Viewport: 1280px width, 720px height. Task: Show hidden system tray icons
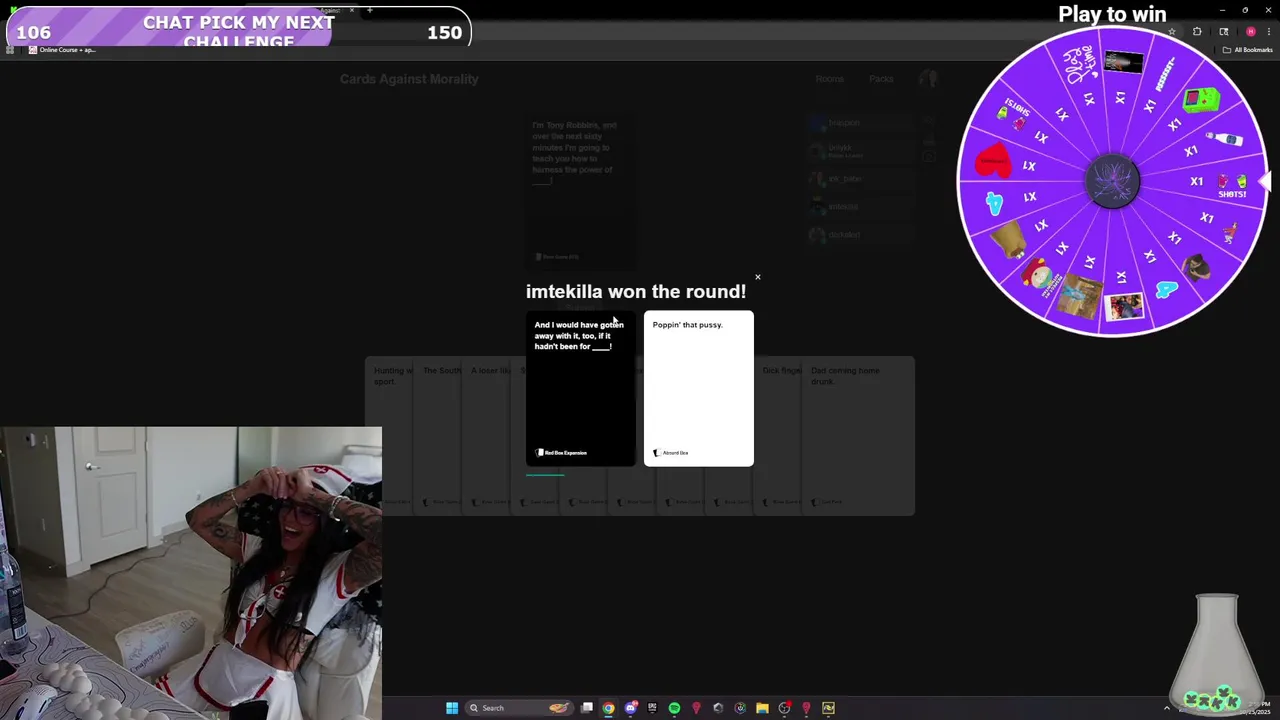[x=1166, y=708]
